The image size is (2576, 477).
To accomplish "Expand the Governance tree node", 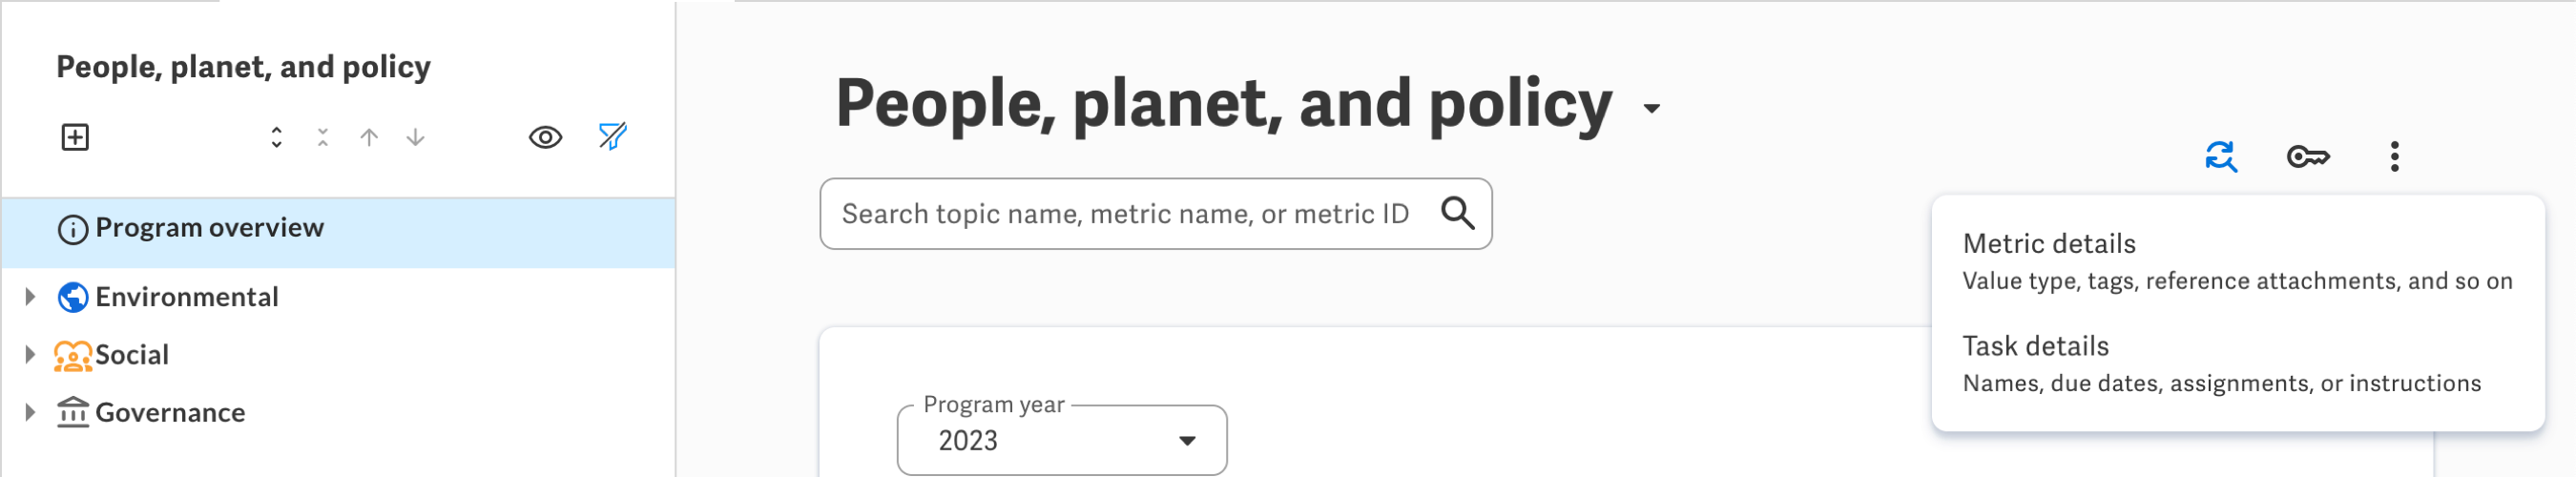I will (x=30, y=412).
